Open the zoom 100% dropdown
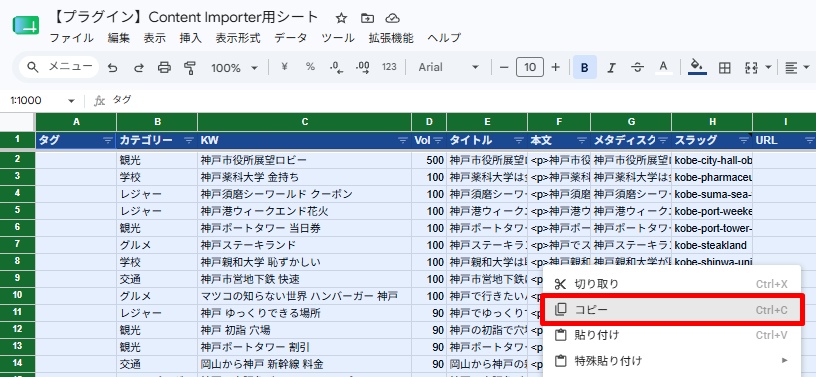 click(x=234, y=68)
